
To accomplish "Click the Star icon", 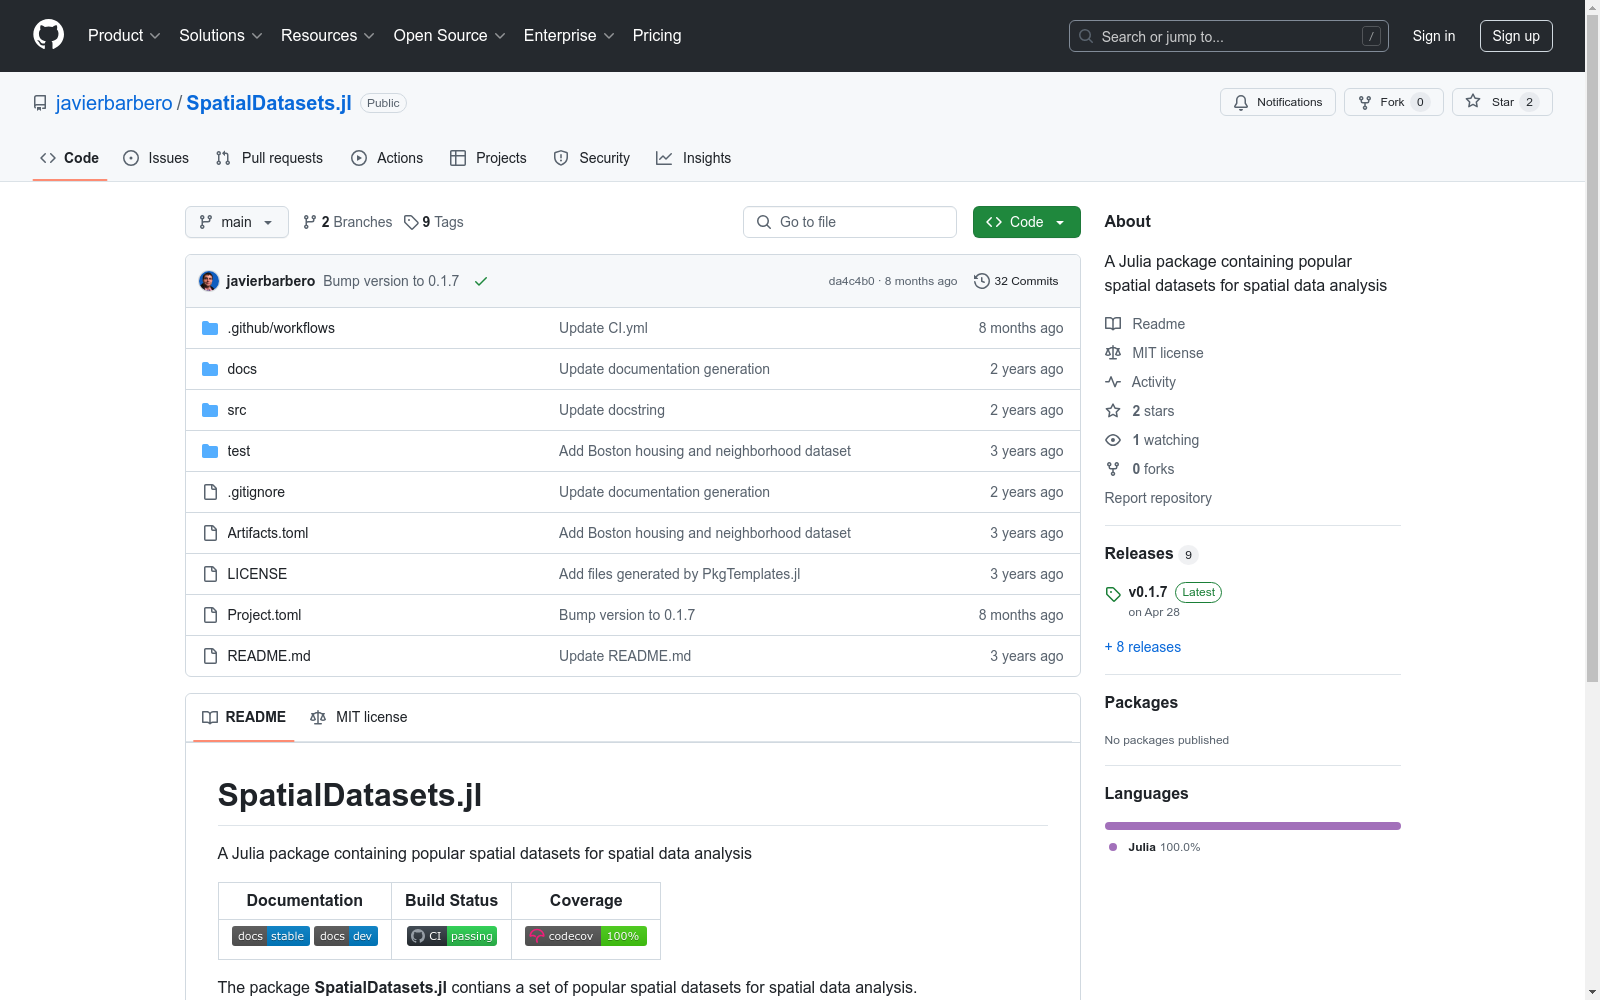I will (x=1473, y=101).
